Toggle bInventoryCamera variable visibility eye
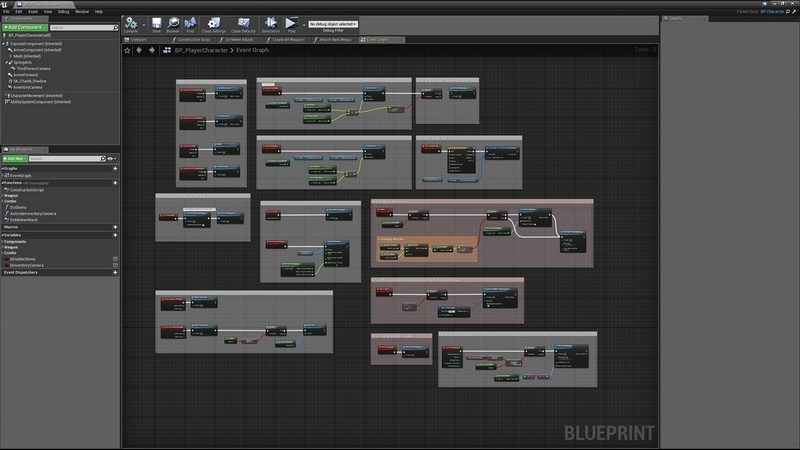Image resolution: width=800 pixels, height=450 pixels. pos(115,265)
